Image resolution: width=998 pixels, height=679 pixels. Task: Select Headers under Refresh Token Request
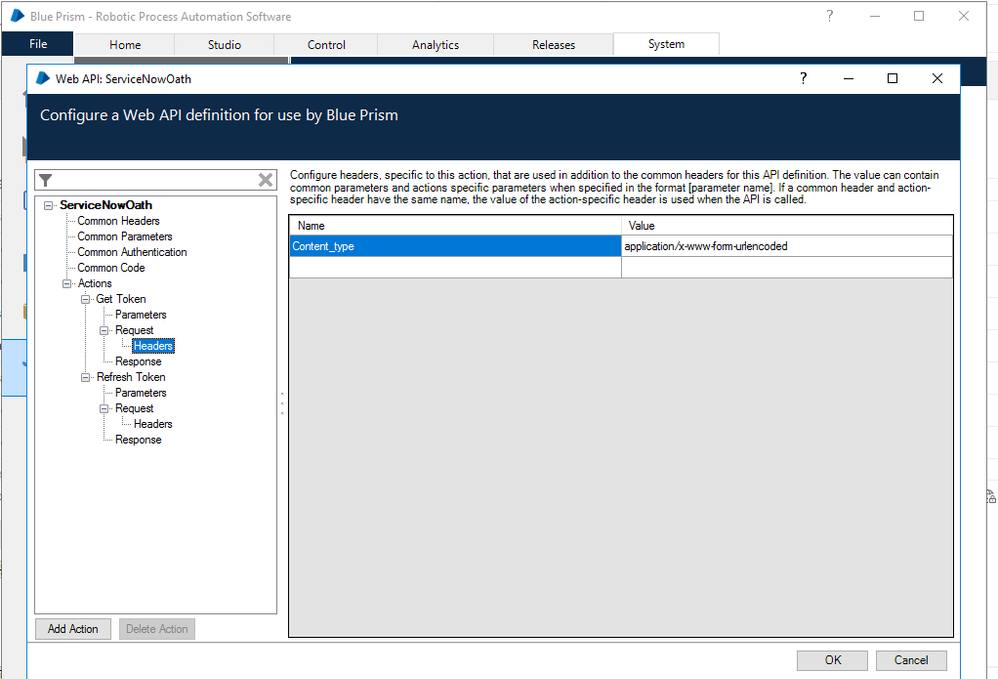pyautogui.click(x=153, y=424)
